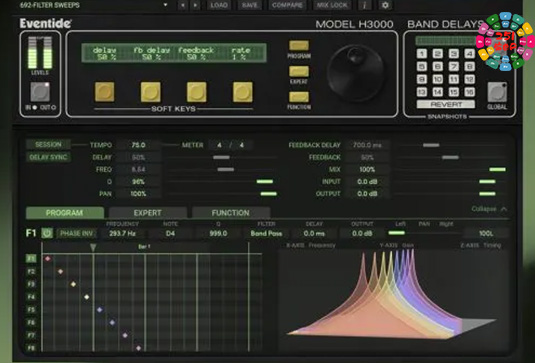Click the METER numerator field
The image size is (535, 363).
click(x=219, y=145)
